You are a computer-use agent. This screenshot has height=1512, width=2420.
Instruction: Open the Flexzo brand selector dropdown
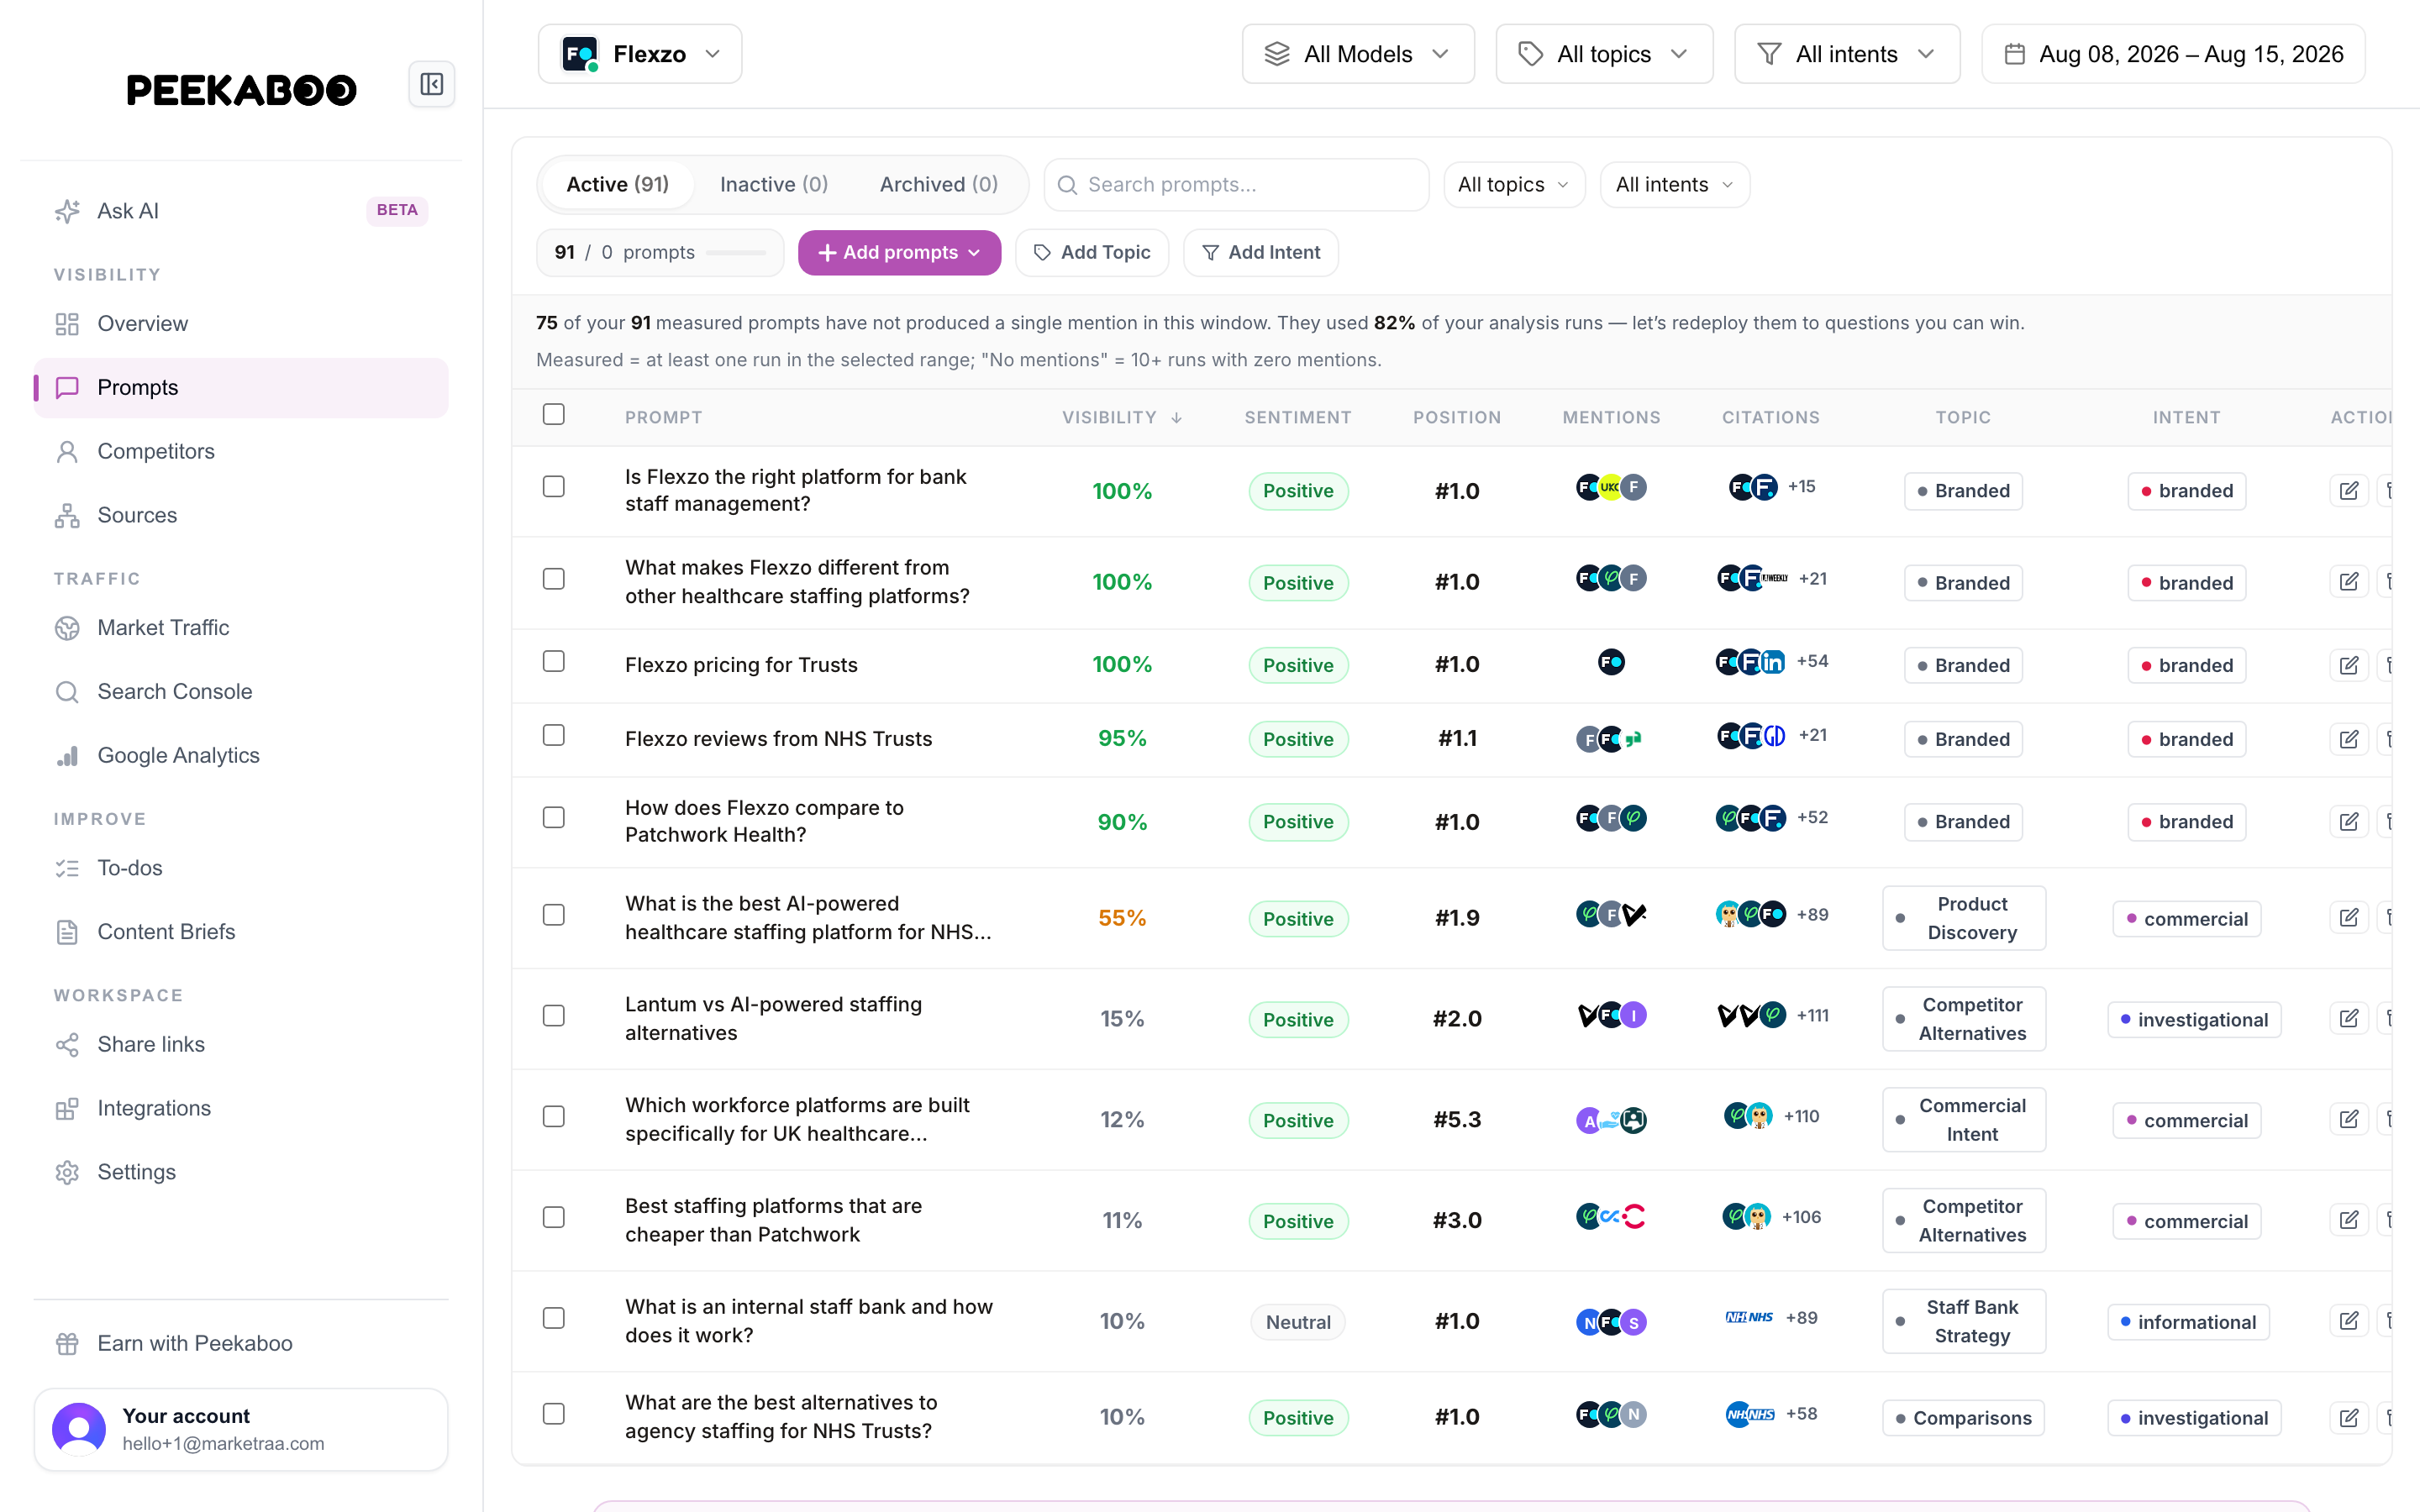click(x=640, y=54)
